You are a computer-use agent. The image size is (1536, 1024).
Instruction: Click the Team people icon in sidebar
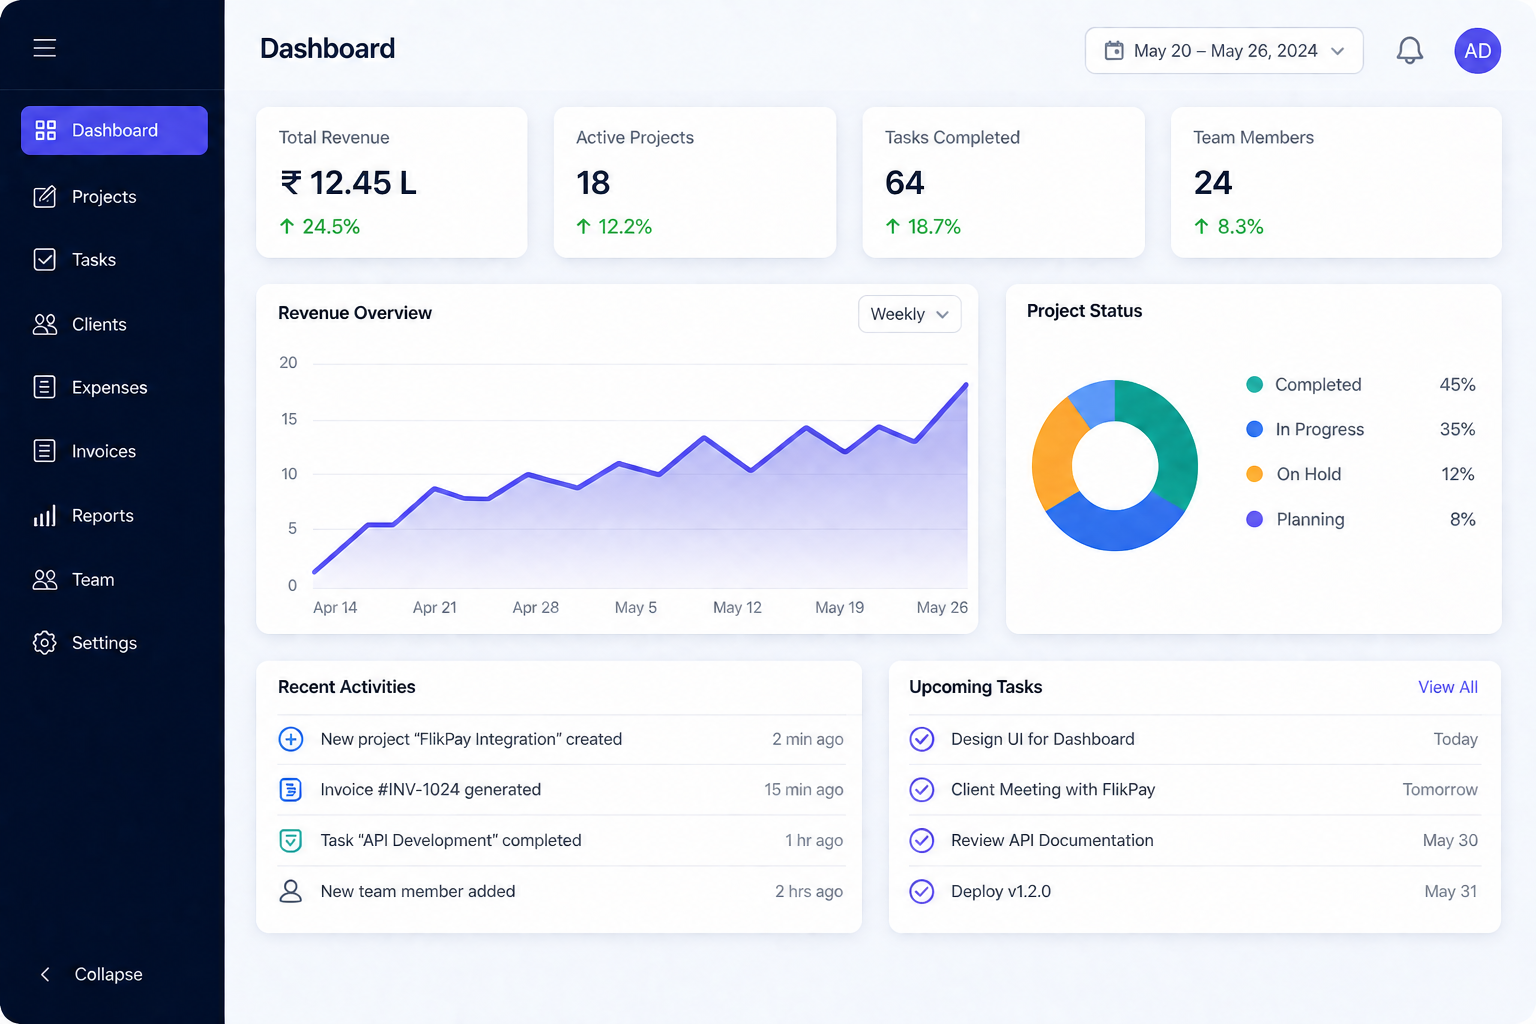pyautogui.click(x=45, y=579)
